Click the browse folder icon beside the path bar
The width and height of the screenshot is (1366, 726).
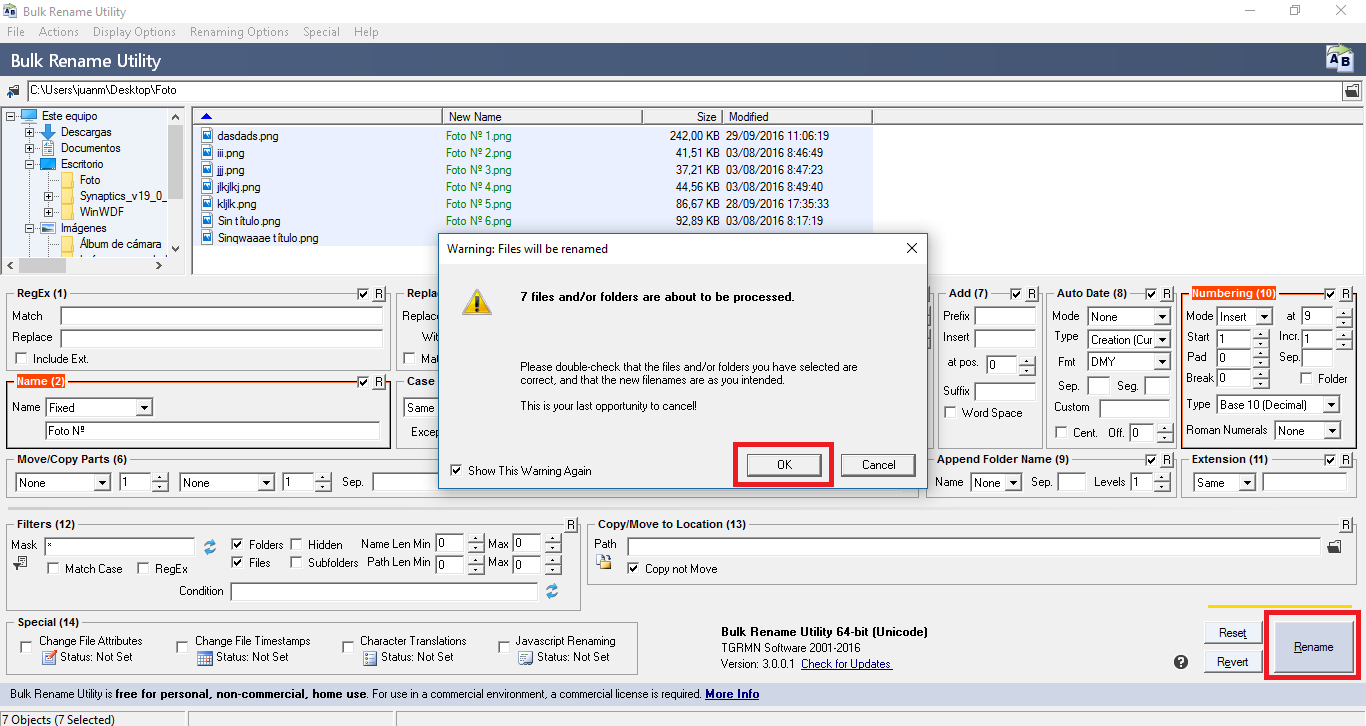tap(1351, 90)
